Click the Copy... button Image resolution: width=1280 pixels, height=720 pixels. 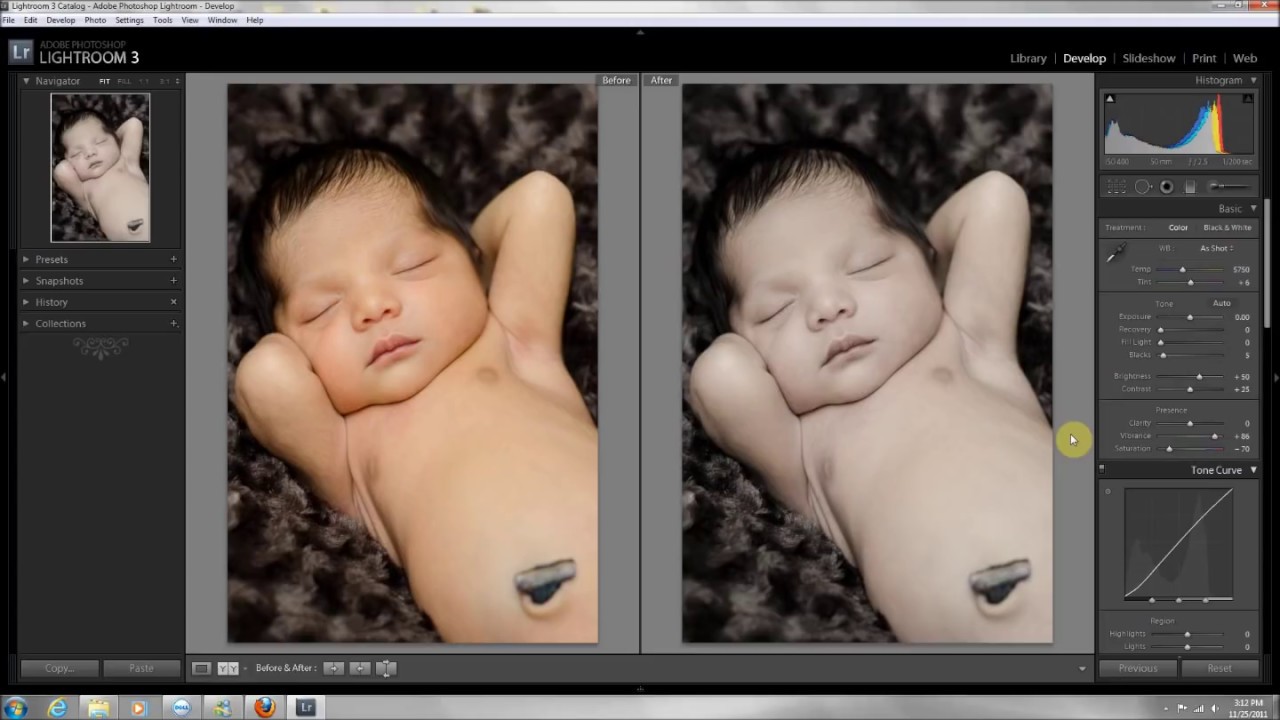click(x=59, y=668)
